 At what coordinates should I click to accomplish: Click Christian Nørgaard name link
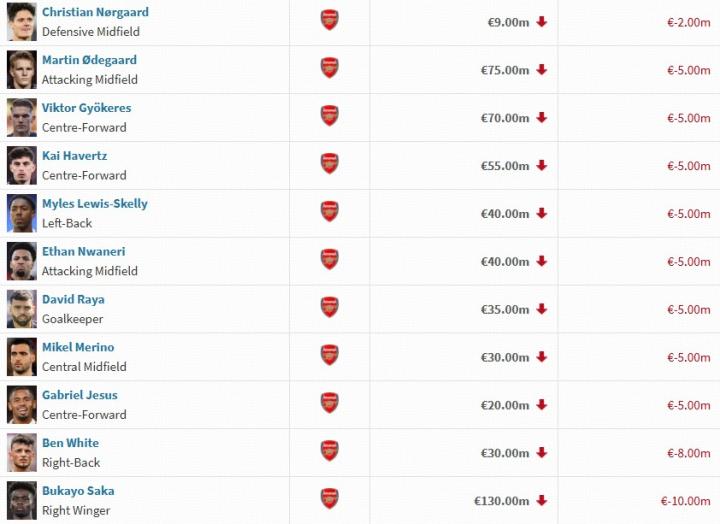click(95, 12)
